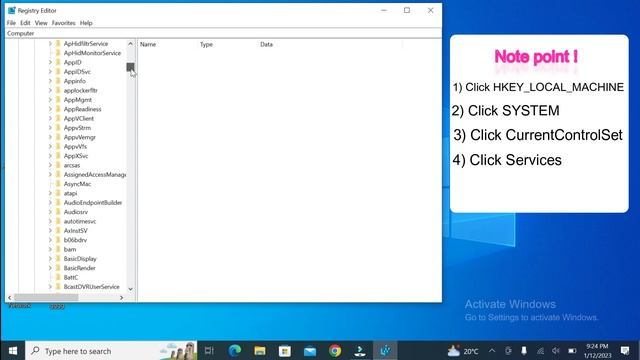Viewport: 640px width, 360px height.
Task: Click the tree horizontal scrollbar thumb
Action: (x=46, y=298)
